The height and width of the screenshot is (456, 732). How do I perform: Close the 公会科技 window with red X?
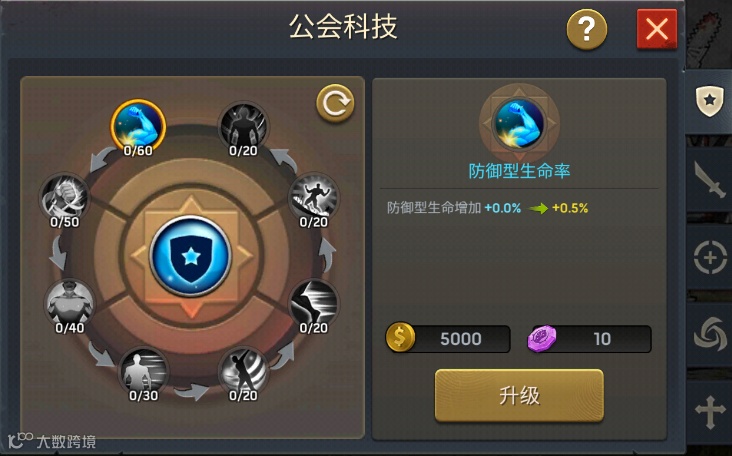[x=657, y=29]
